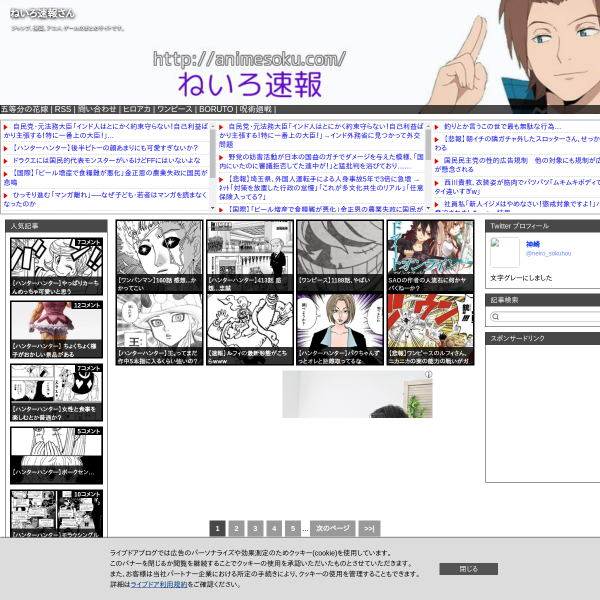
Task: Open 釣りとか言うこの世で最も無駄な行為 link
Action: point(502,126)
